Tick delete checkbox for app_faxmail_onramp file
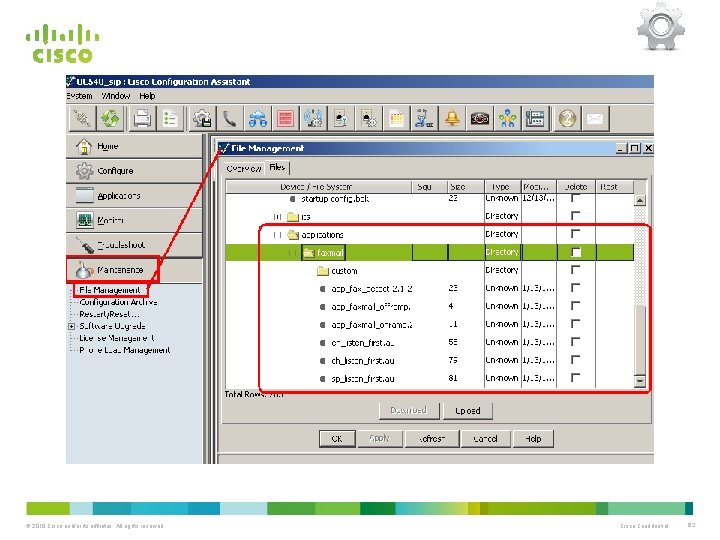The height and width of the screenshot is (540, 720). tap(575, 324)
